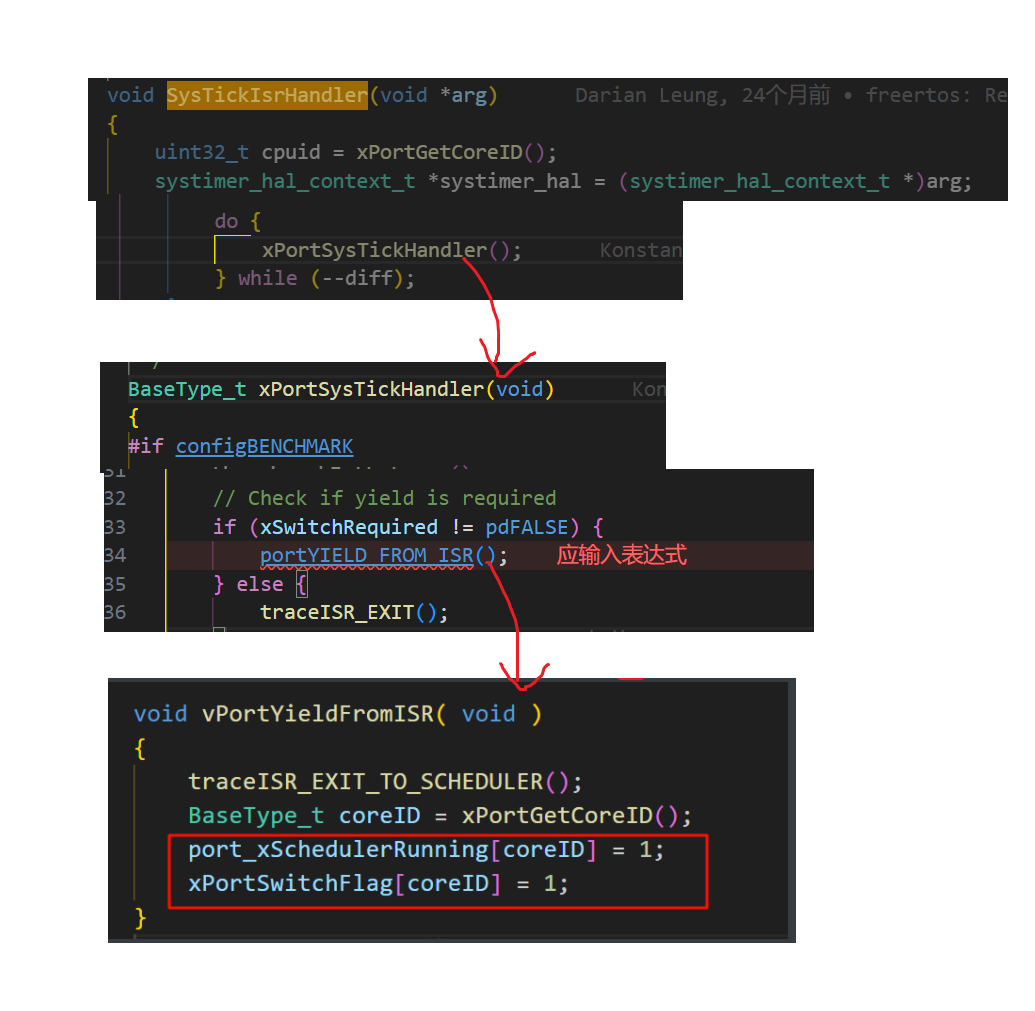Click the "// Check if yield is required" comment
Image resolution: width=1035 pixels, height=1011 pixels.
pyautogui.click(x=385, y=498)
